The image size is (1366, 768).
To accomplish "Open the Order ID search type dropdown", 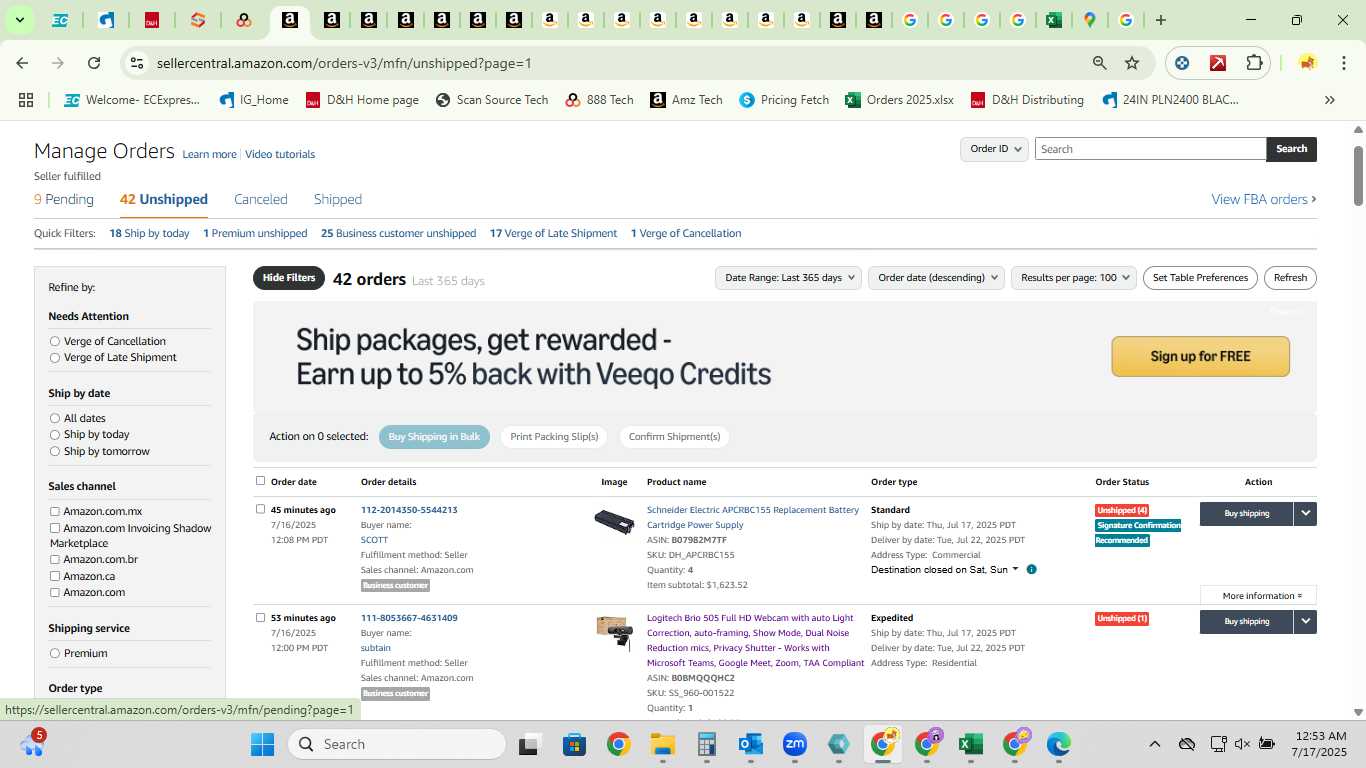I will pos(994,149).
